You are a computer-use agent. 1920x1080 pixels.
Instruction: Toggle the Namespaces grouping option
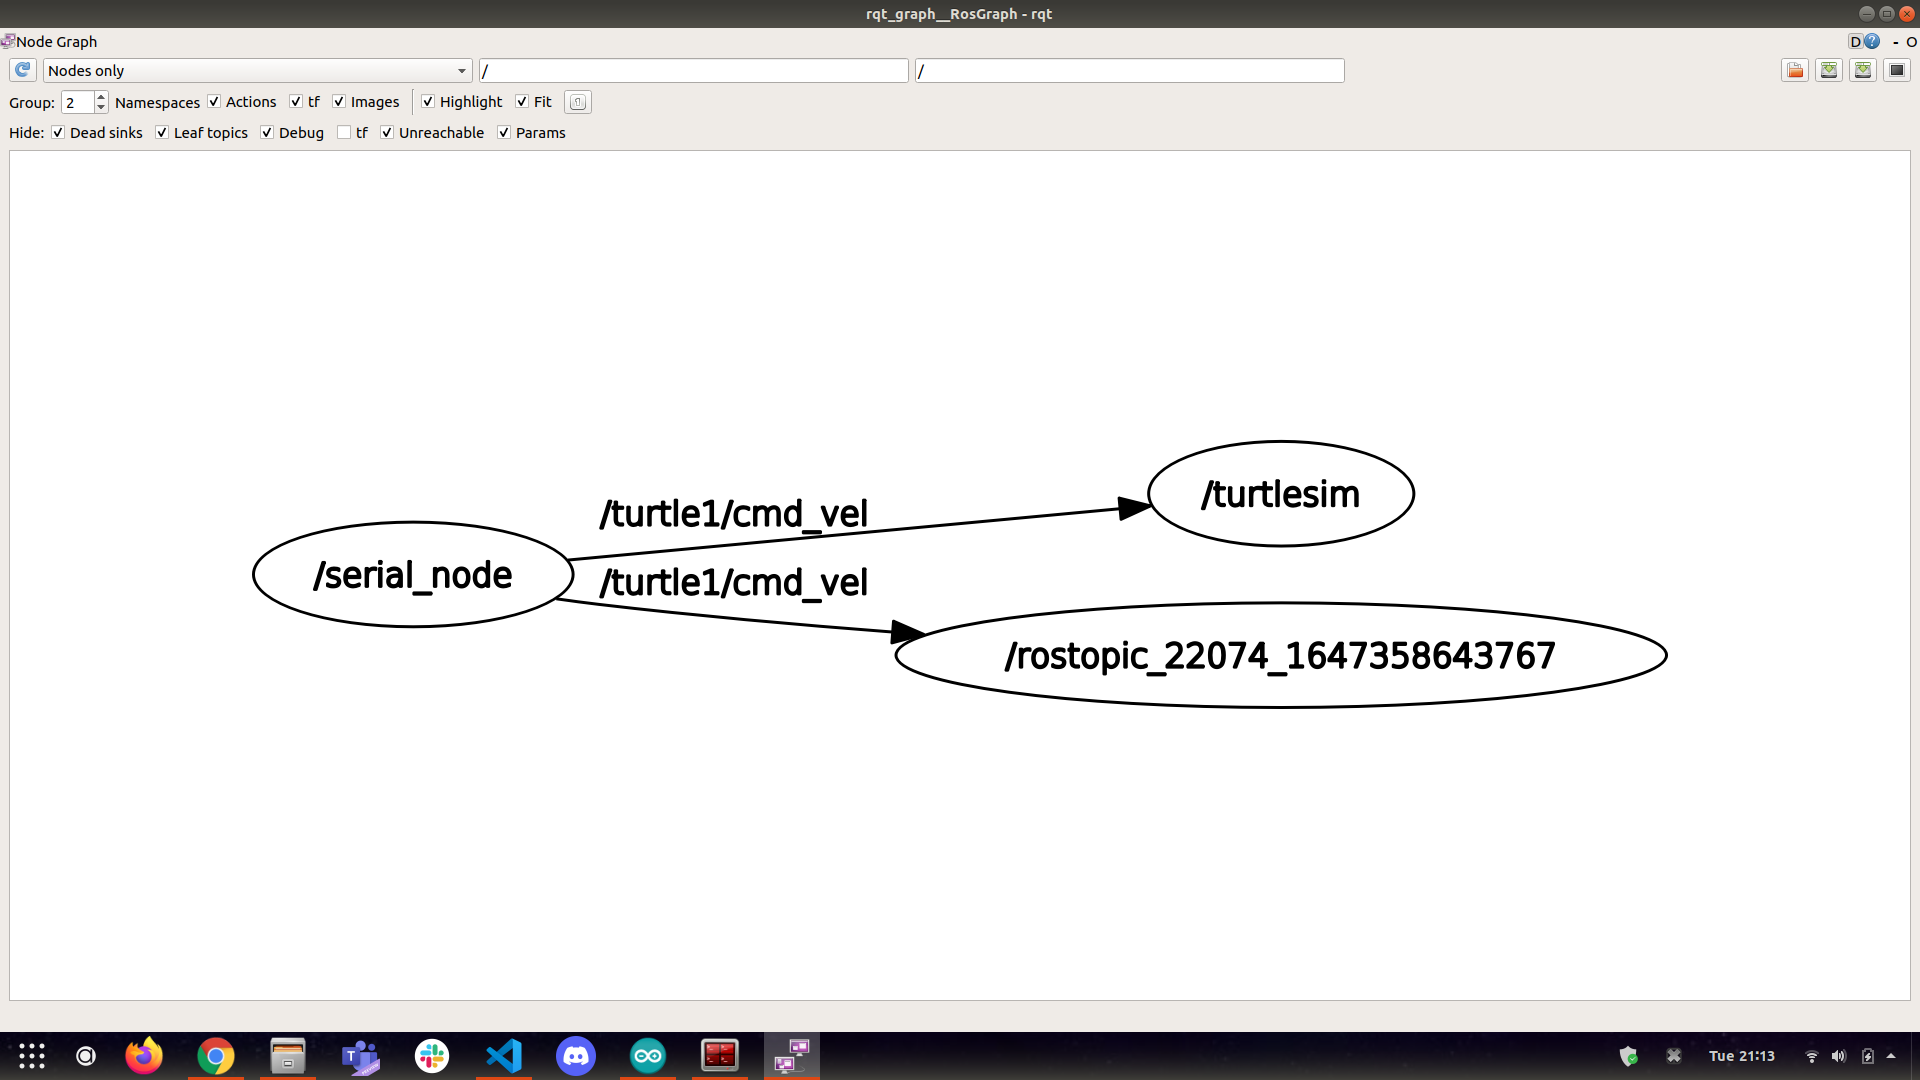pyautogui.click(x=157, y=102)
